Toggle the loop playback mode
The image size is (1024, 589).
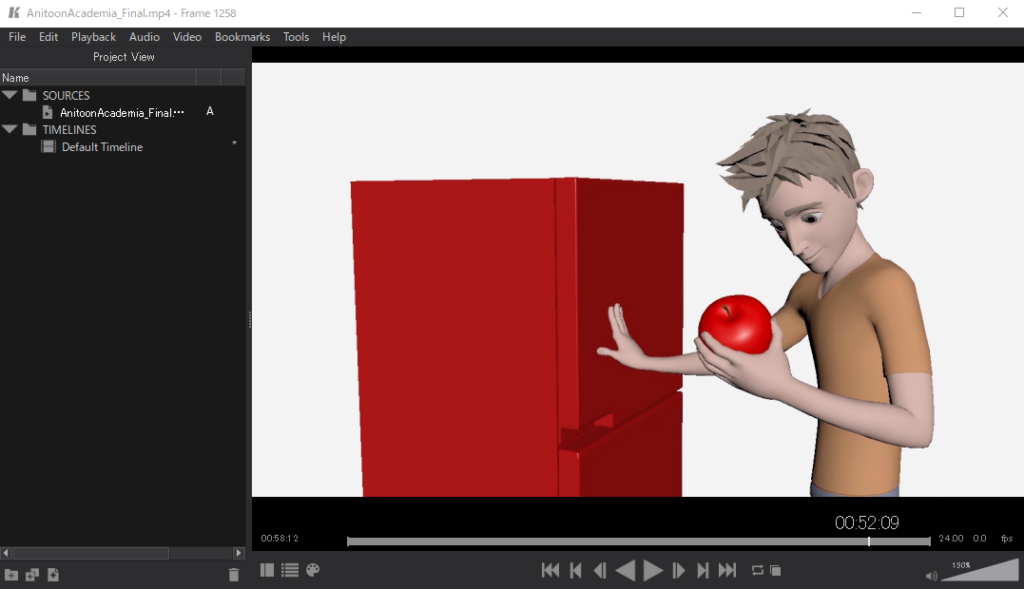point(757,571)
